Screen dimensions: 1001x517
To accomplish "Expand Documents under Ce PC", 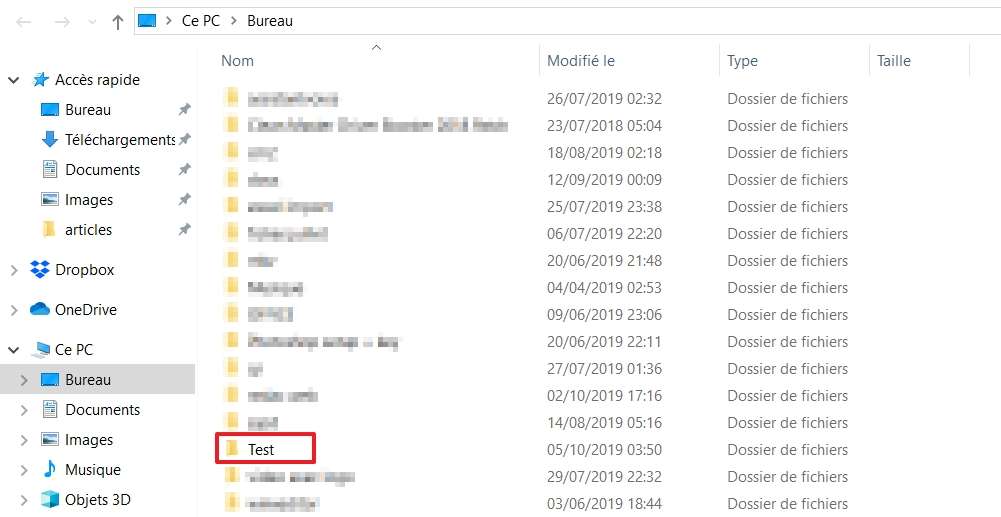I will tap(24, 410).
